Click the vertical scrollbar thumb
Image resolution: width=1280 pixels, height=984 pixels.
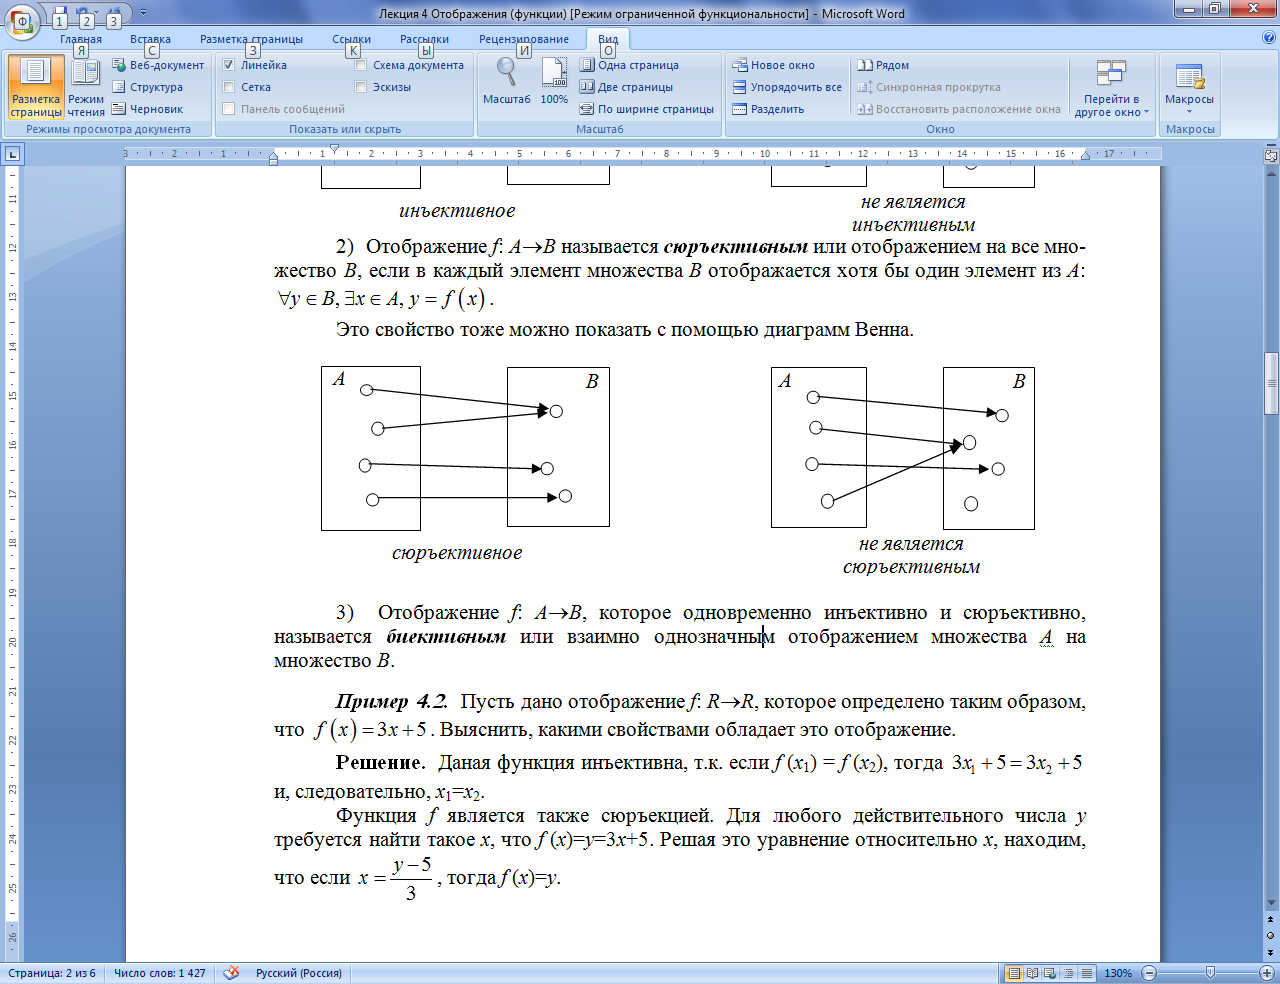tap(1271, 383)
